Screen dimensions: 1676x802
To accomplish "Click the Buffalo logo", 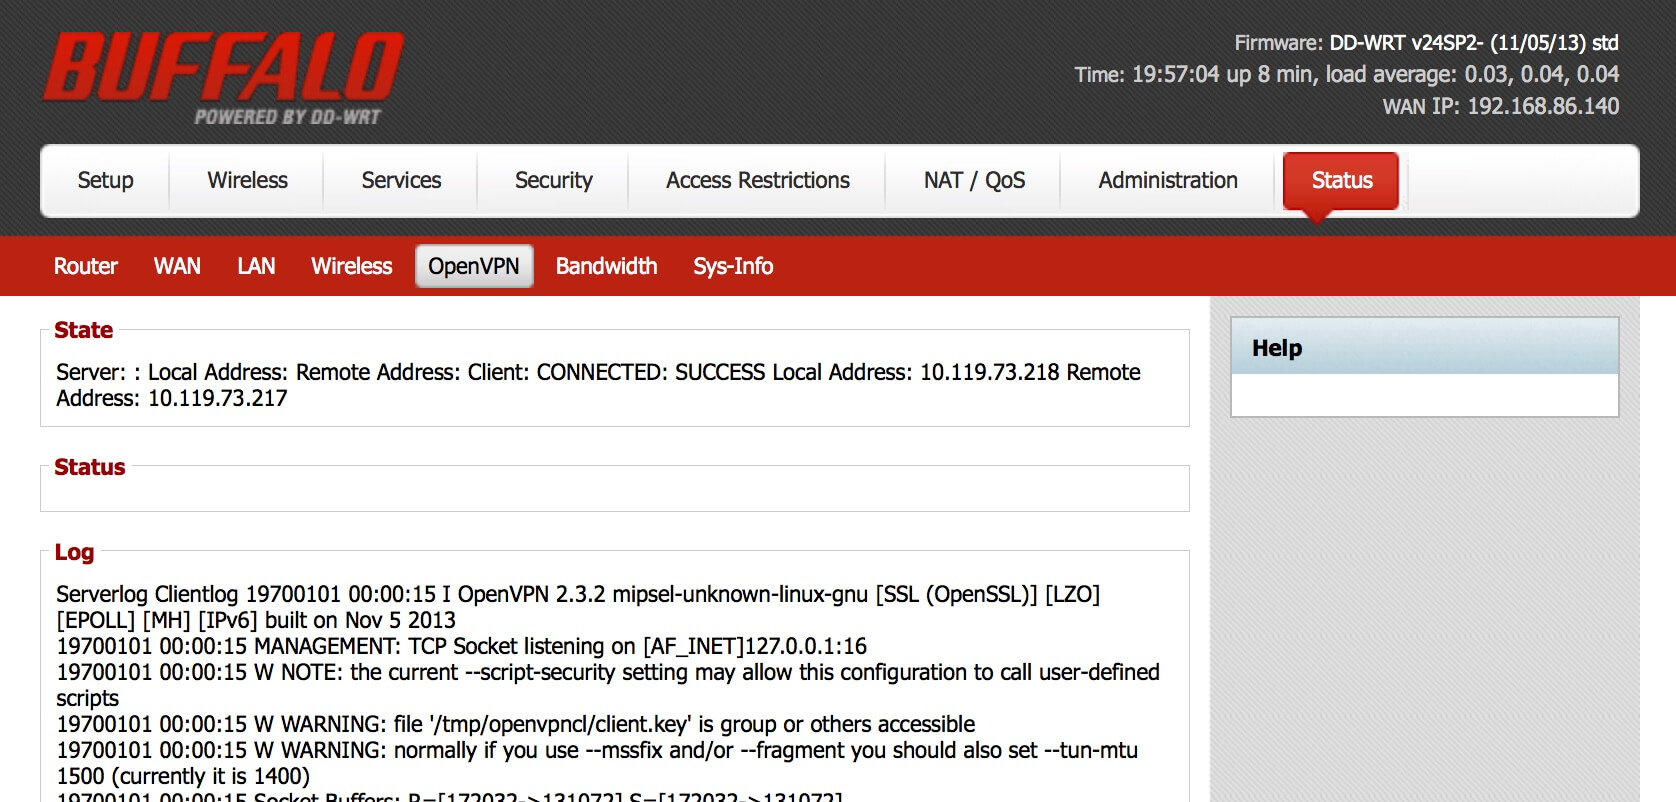I will pyautogui.click(x=224, y=78).
